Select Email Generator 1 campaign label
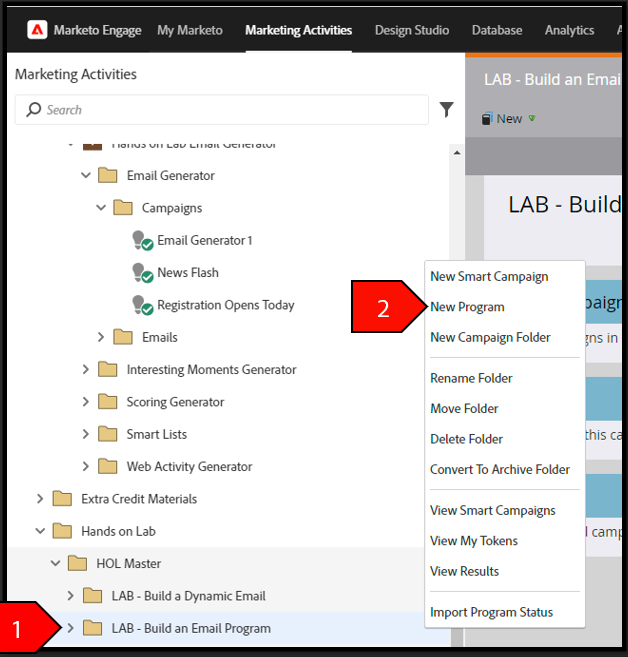Viewport: 628px width, 657px height. (x=205, y=241)
